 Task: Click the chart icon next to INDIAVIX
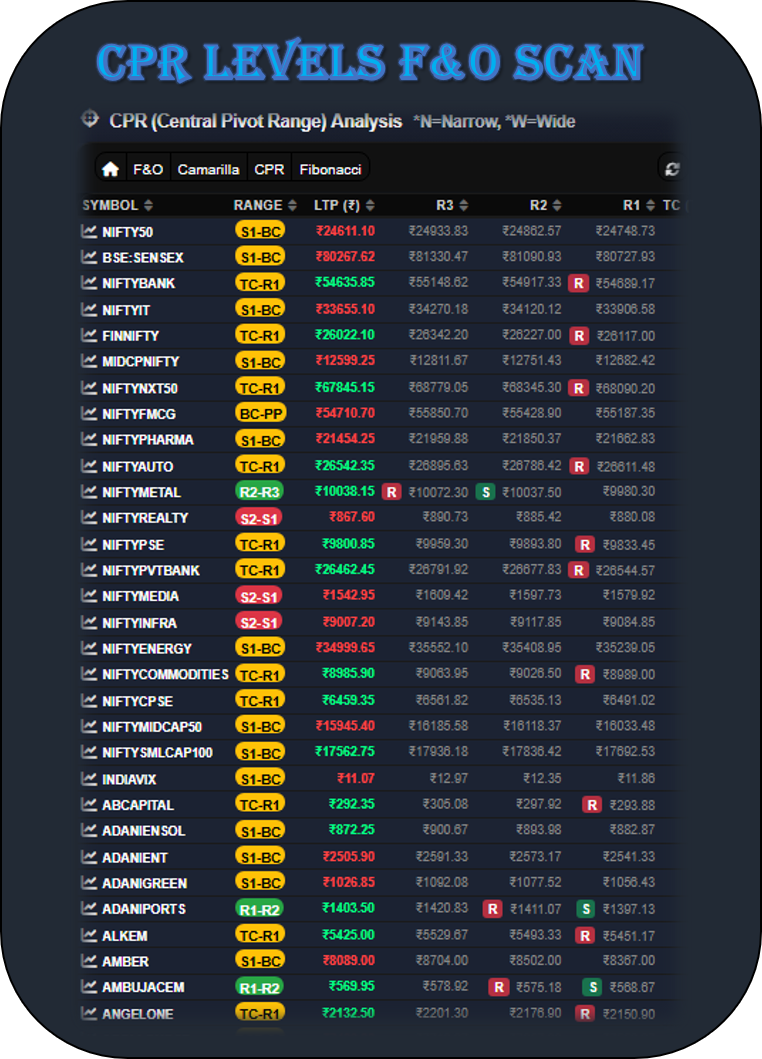(x=89, y=778)
